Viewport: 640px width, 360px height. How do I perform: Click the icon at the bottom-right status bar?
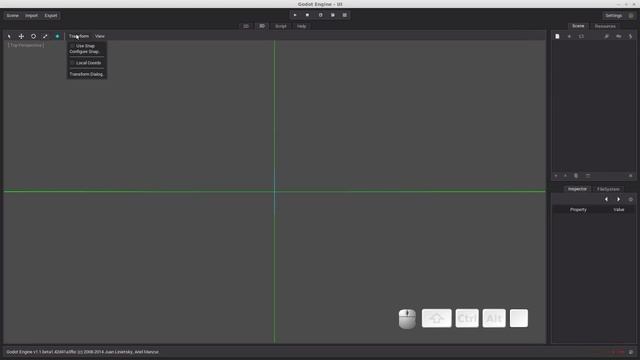(x=631, y=352)
